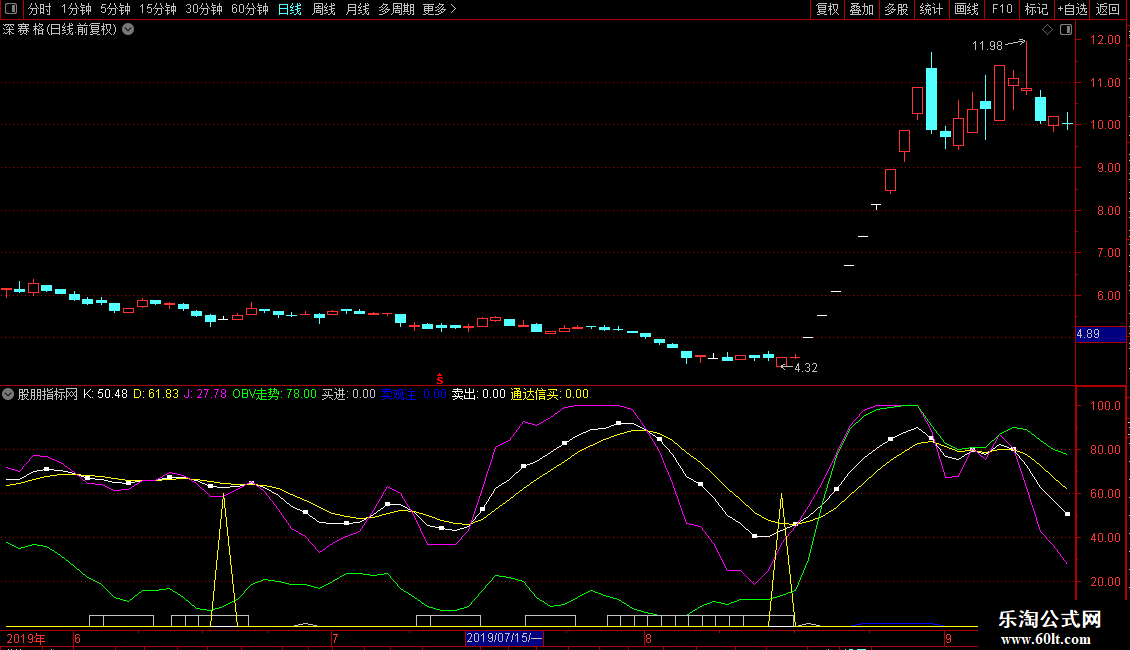Select the 1分钟 period
This screenshot has height=650, width=1130.
pyautogui.click(x=76, y=9)
